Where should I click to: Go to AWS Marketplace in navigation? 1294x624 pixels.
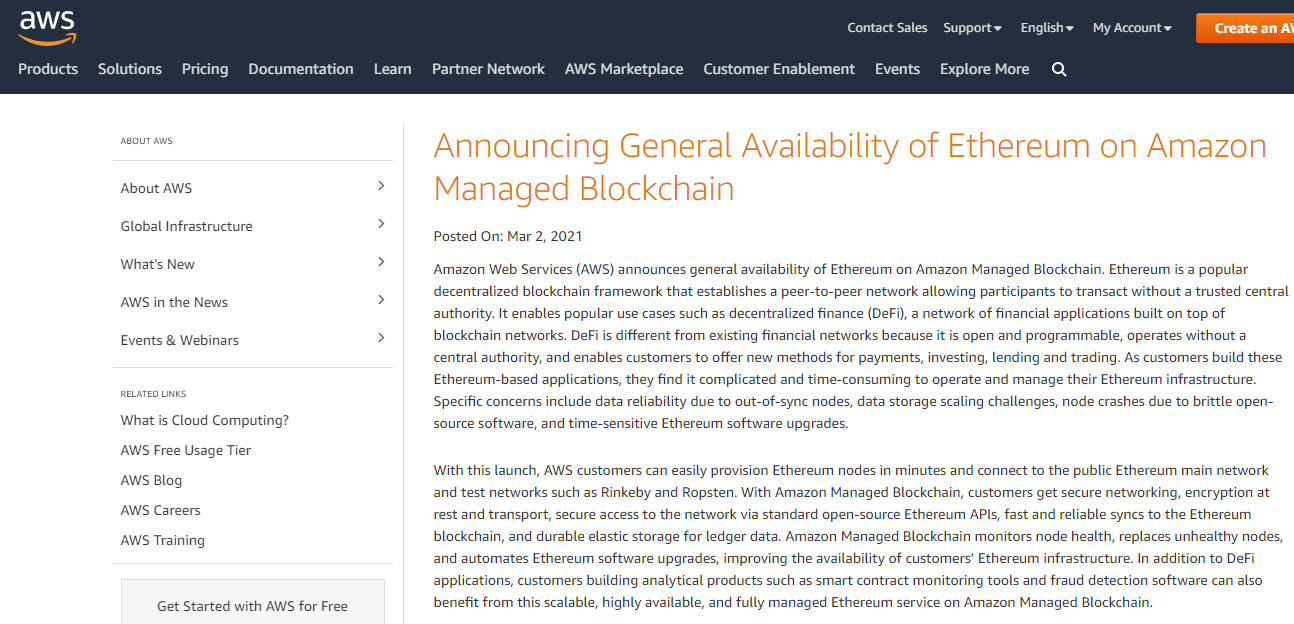tap(624, 69)
